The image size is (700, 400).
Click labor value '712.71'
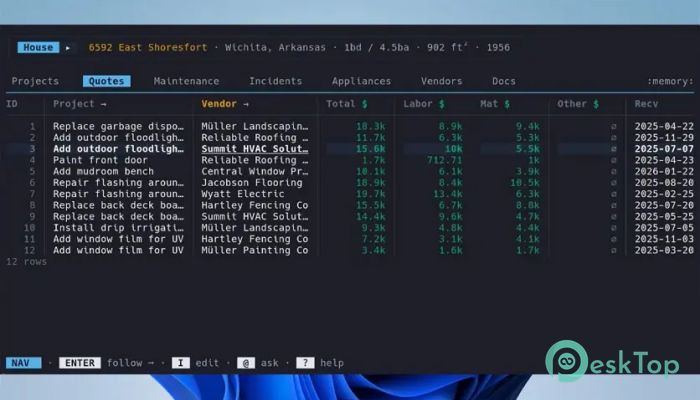click(445, 160)
